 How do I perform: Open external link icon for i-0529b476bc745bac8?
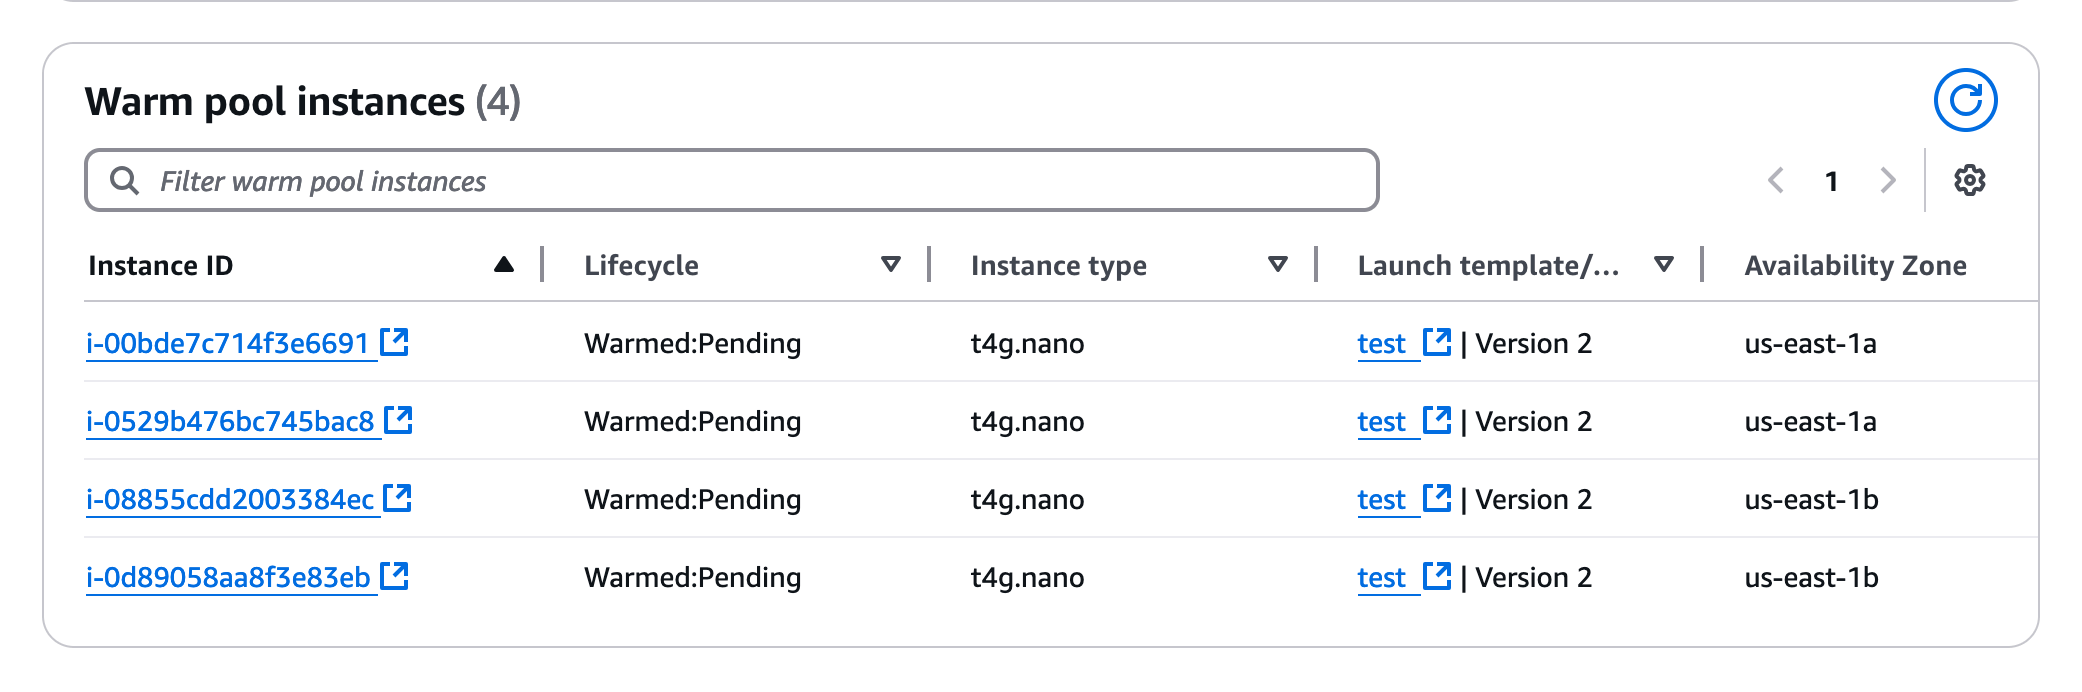399,420
